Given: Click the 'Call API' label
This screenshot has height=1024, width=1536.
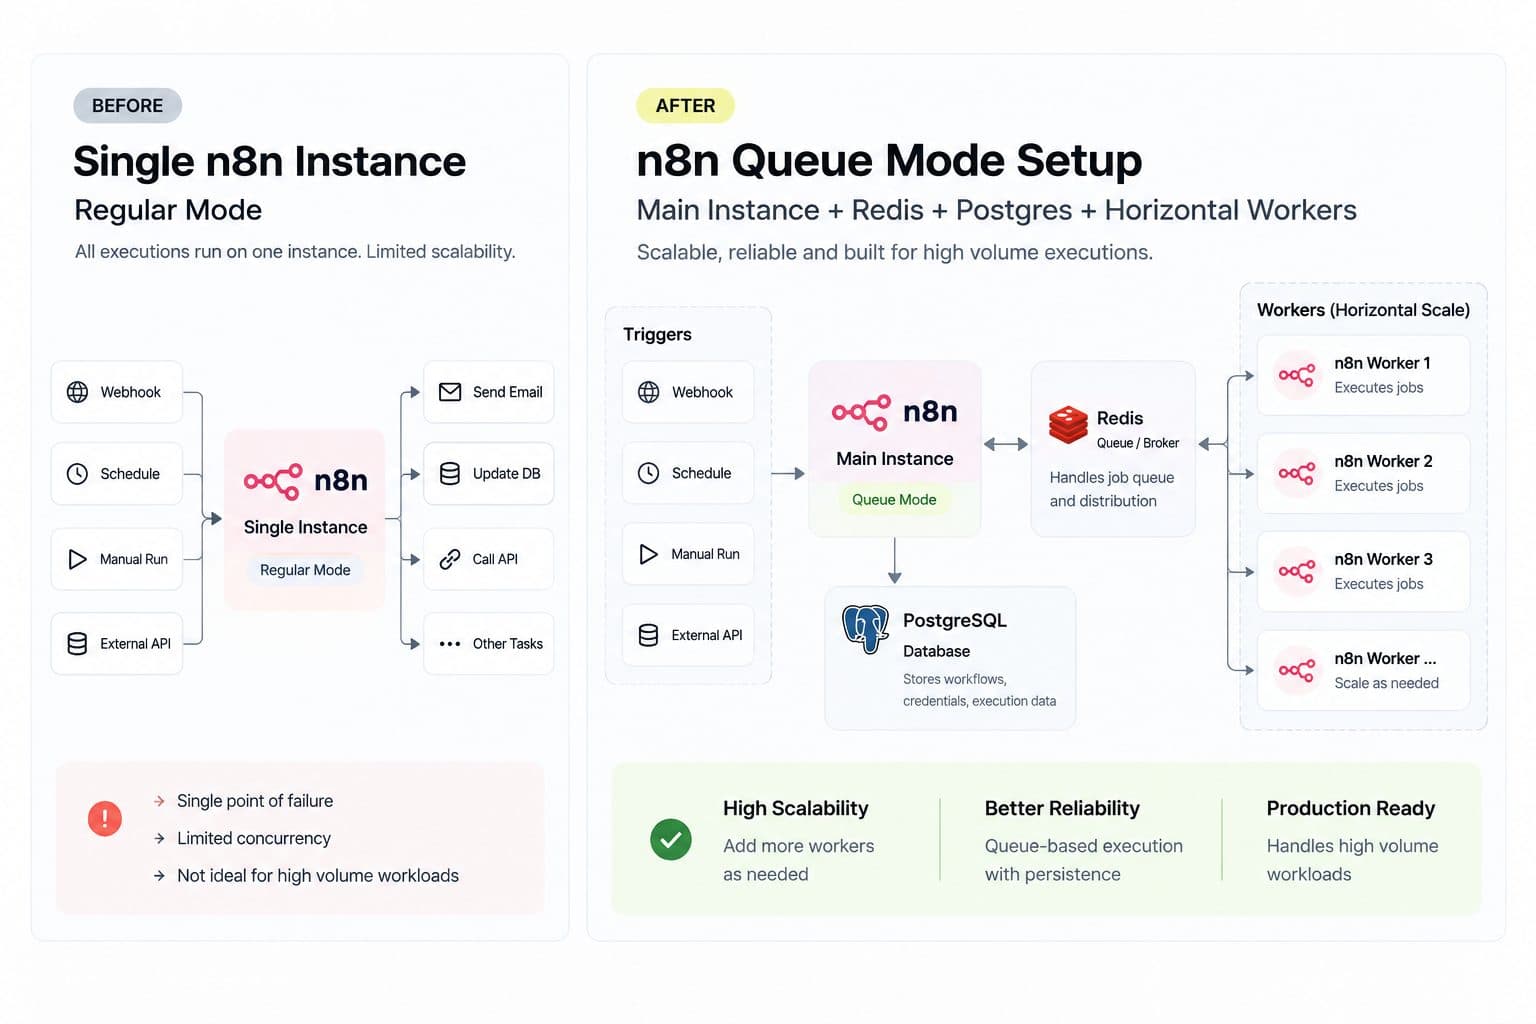Looking at the screenshot, I should 495,559.
